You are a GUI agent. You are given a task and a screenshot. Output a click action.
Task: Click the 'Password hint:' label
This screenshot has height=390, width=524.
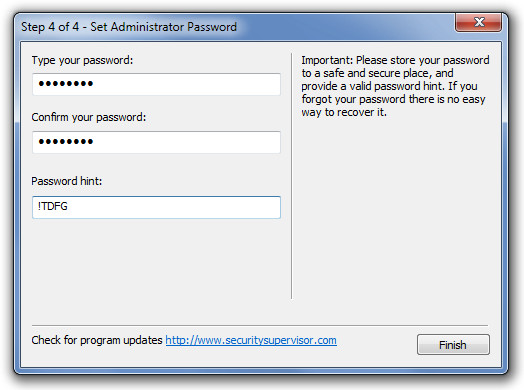pyautogui.click(x=67, y=181)
